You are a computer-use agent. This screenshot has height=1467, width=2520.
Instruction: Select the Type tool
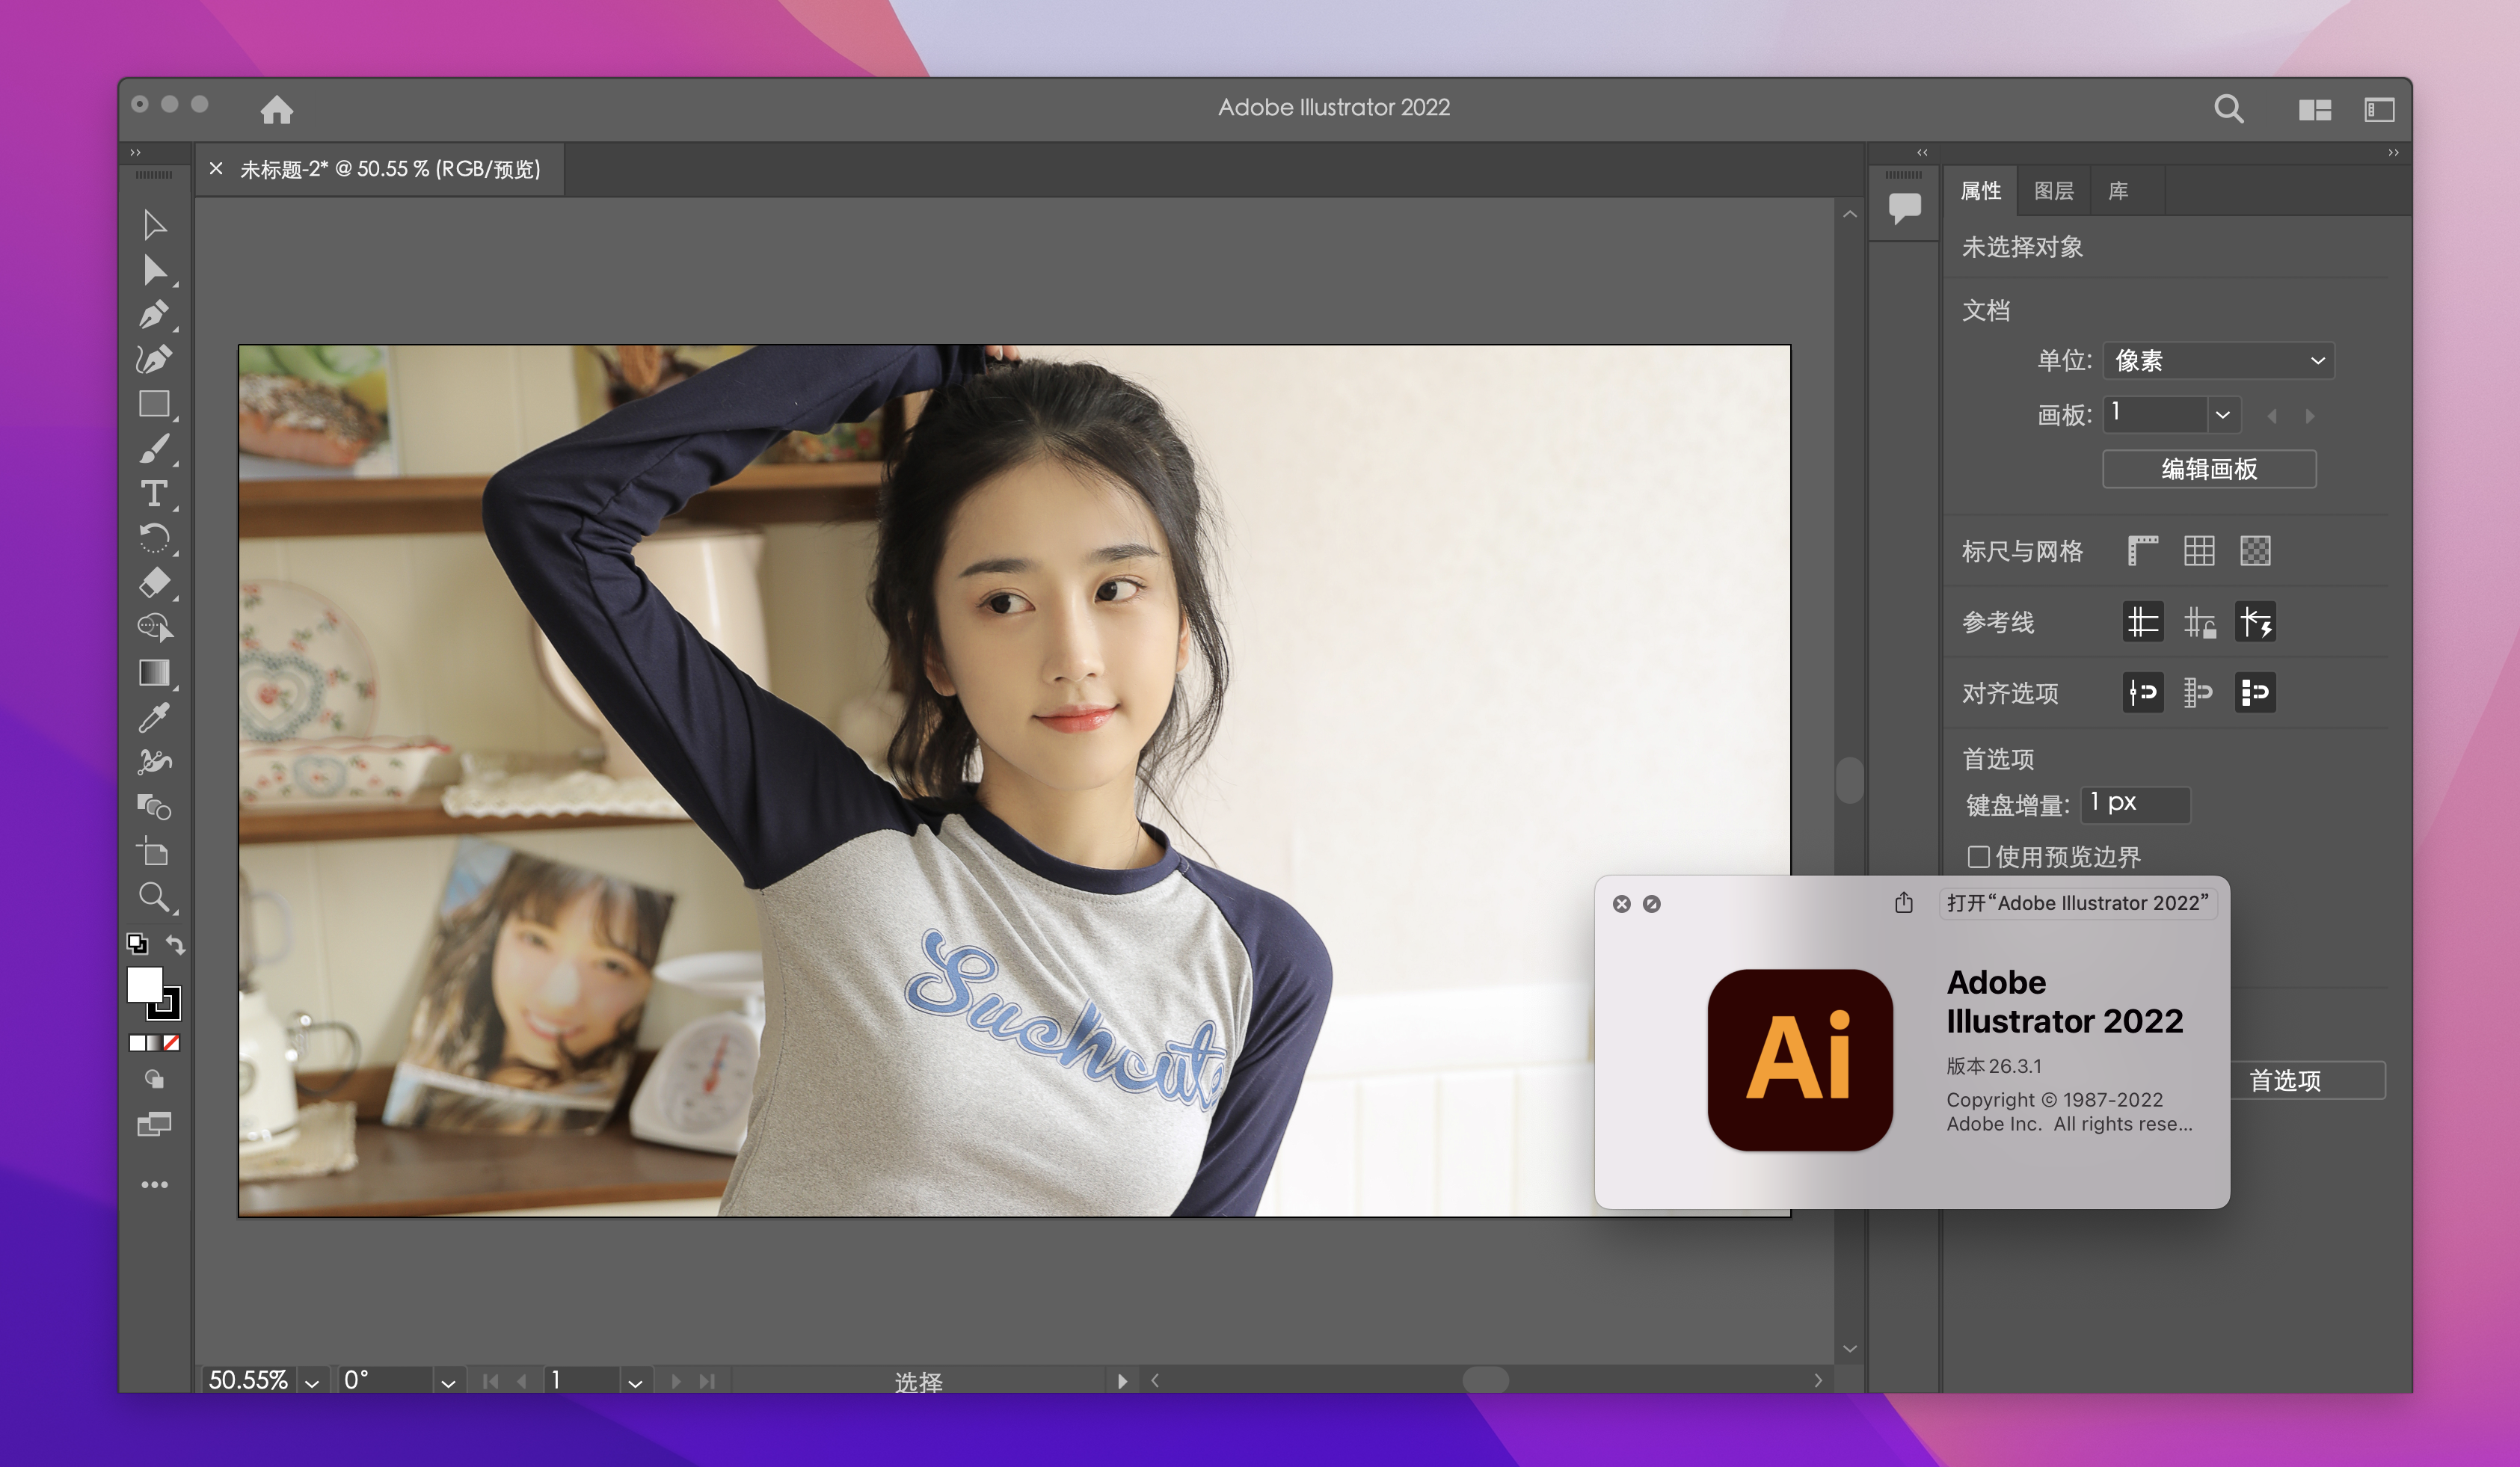click(153, 493)
